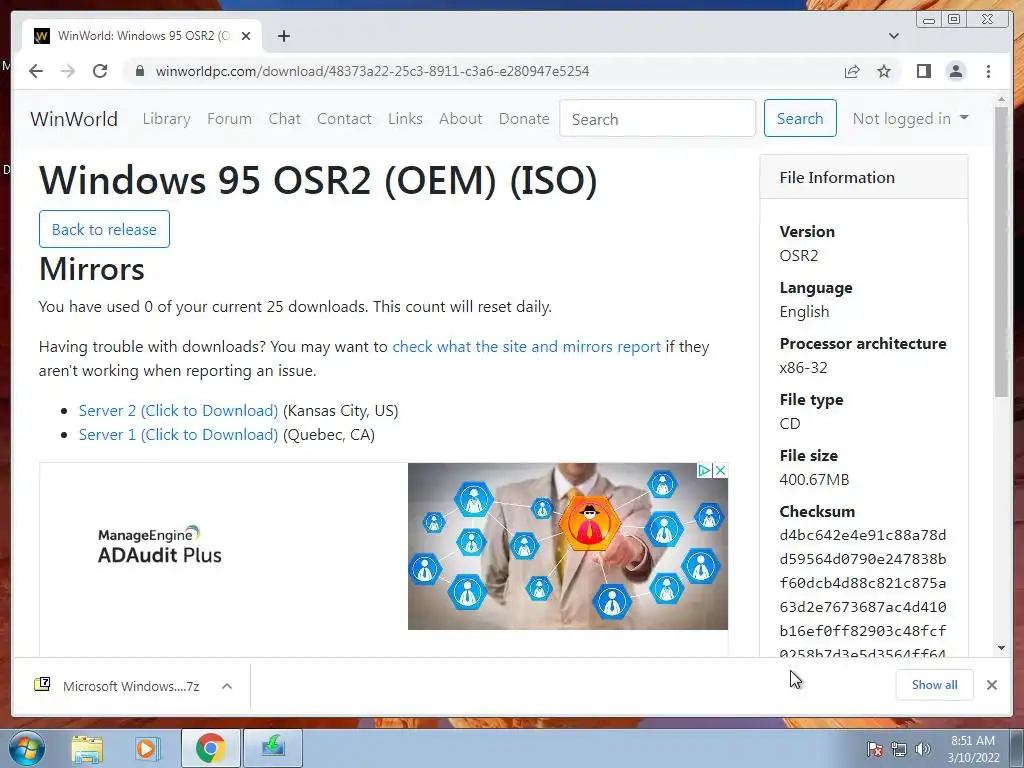1024x768 pixels.
Task: Open the Forum menu item
Action: (229, 119)
